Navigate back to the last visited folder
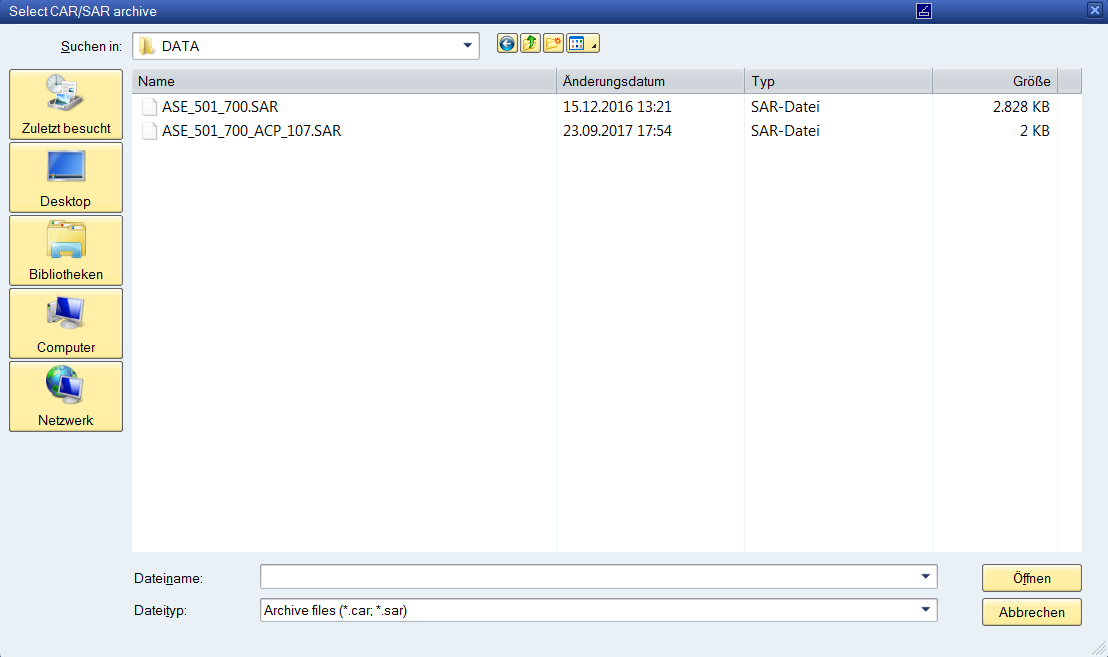 point(507,43)
